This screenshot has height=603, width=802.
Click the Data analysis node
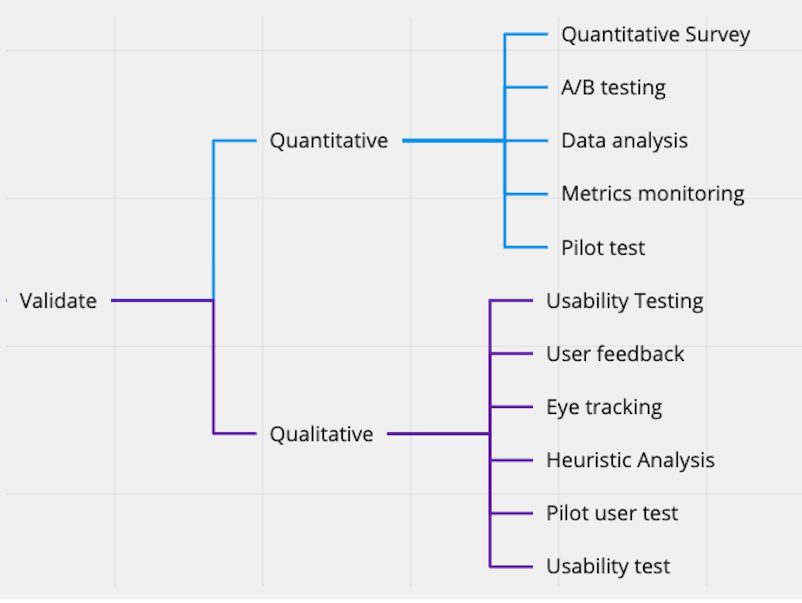(x=624, y=141)
